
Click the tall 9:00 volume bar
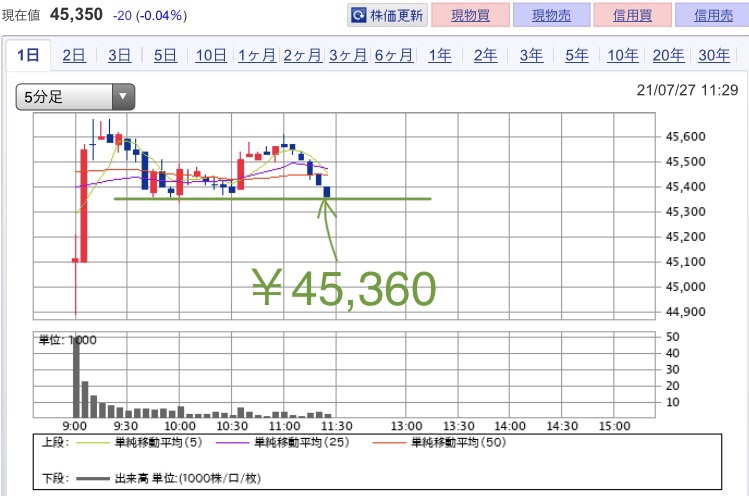point(76,377)
